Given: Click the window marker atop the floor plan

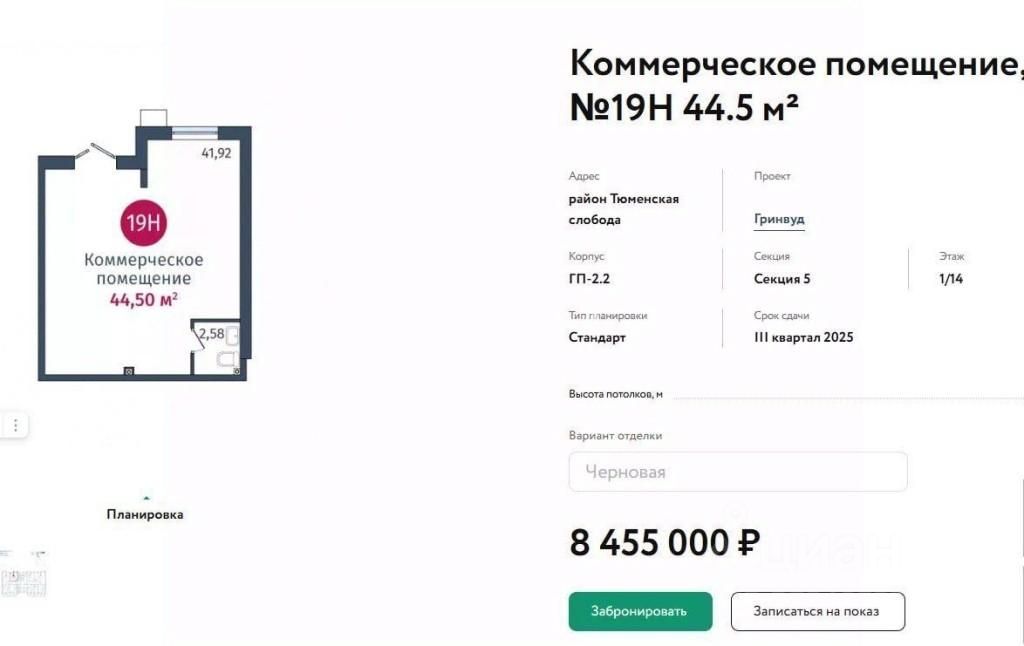Looking at the screenshot, I should (x=195, y=132).
